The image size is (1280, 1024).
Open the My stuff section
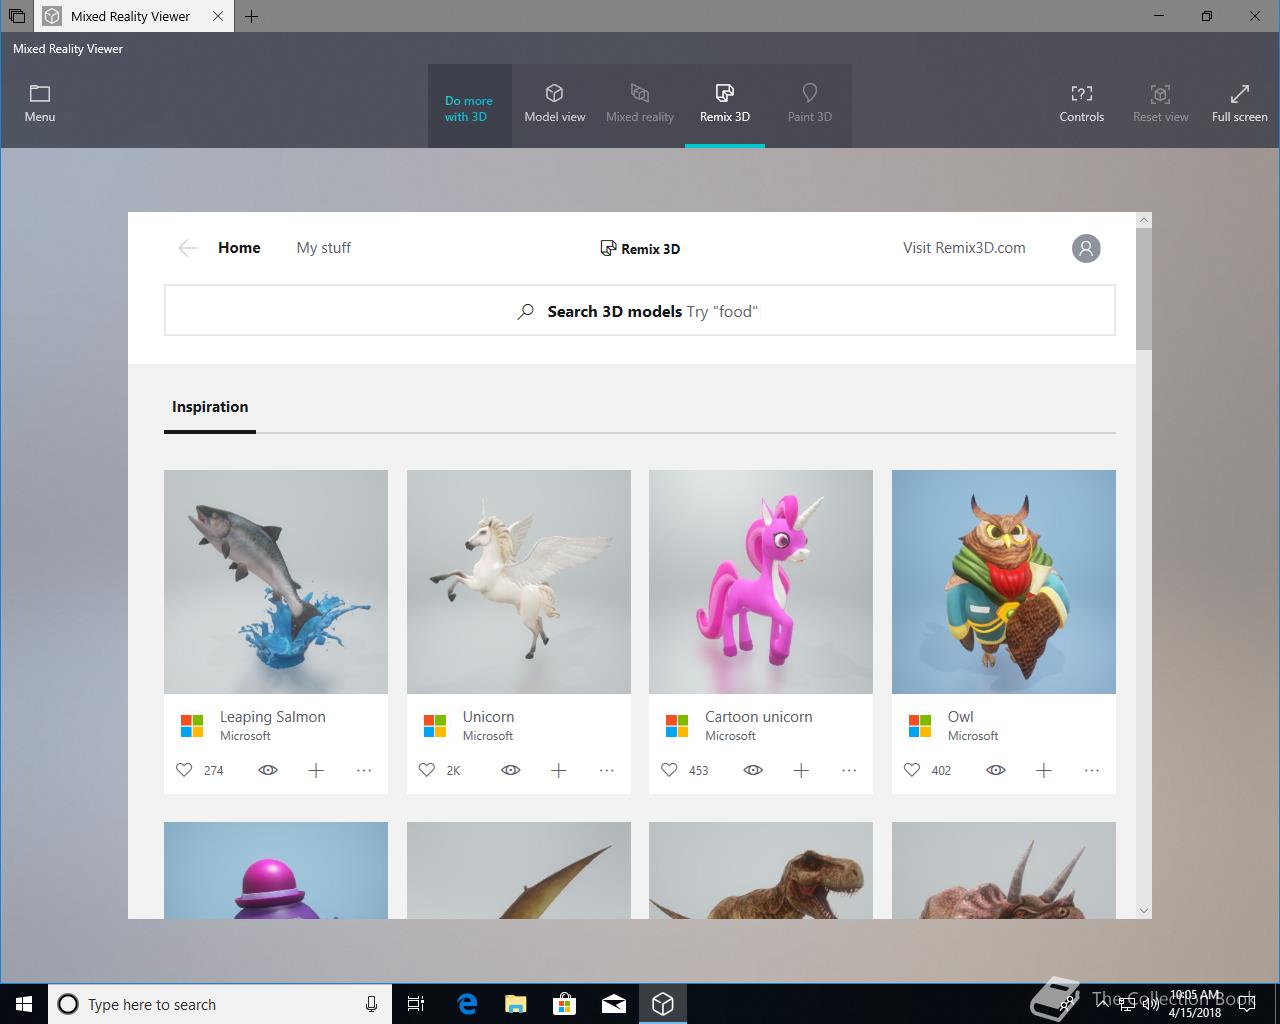point(323,248)
